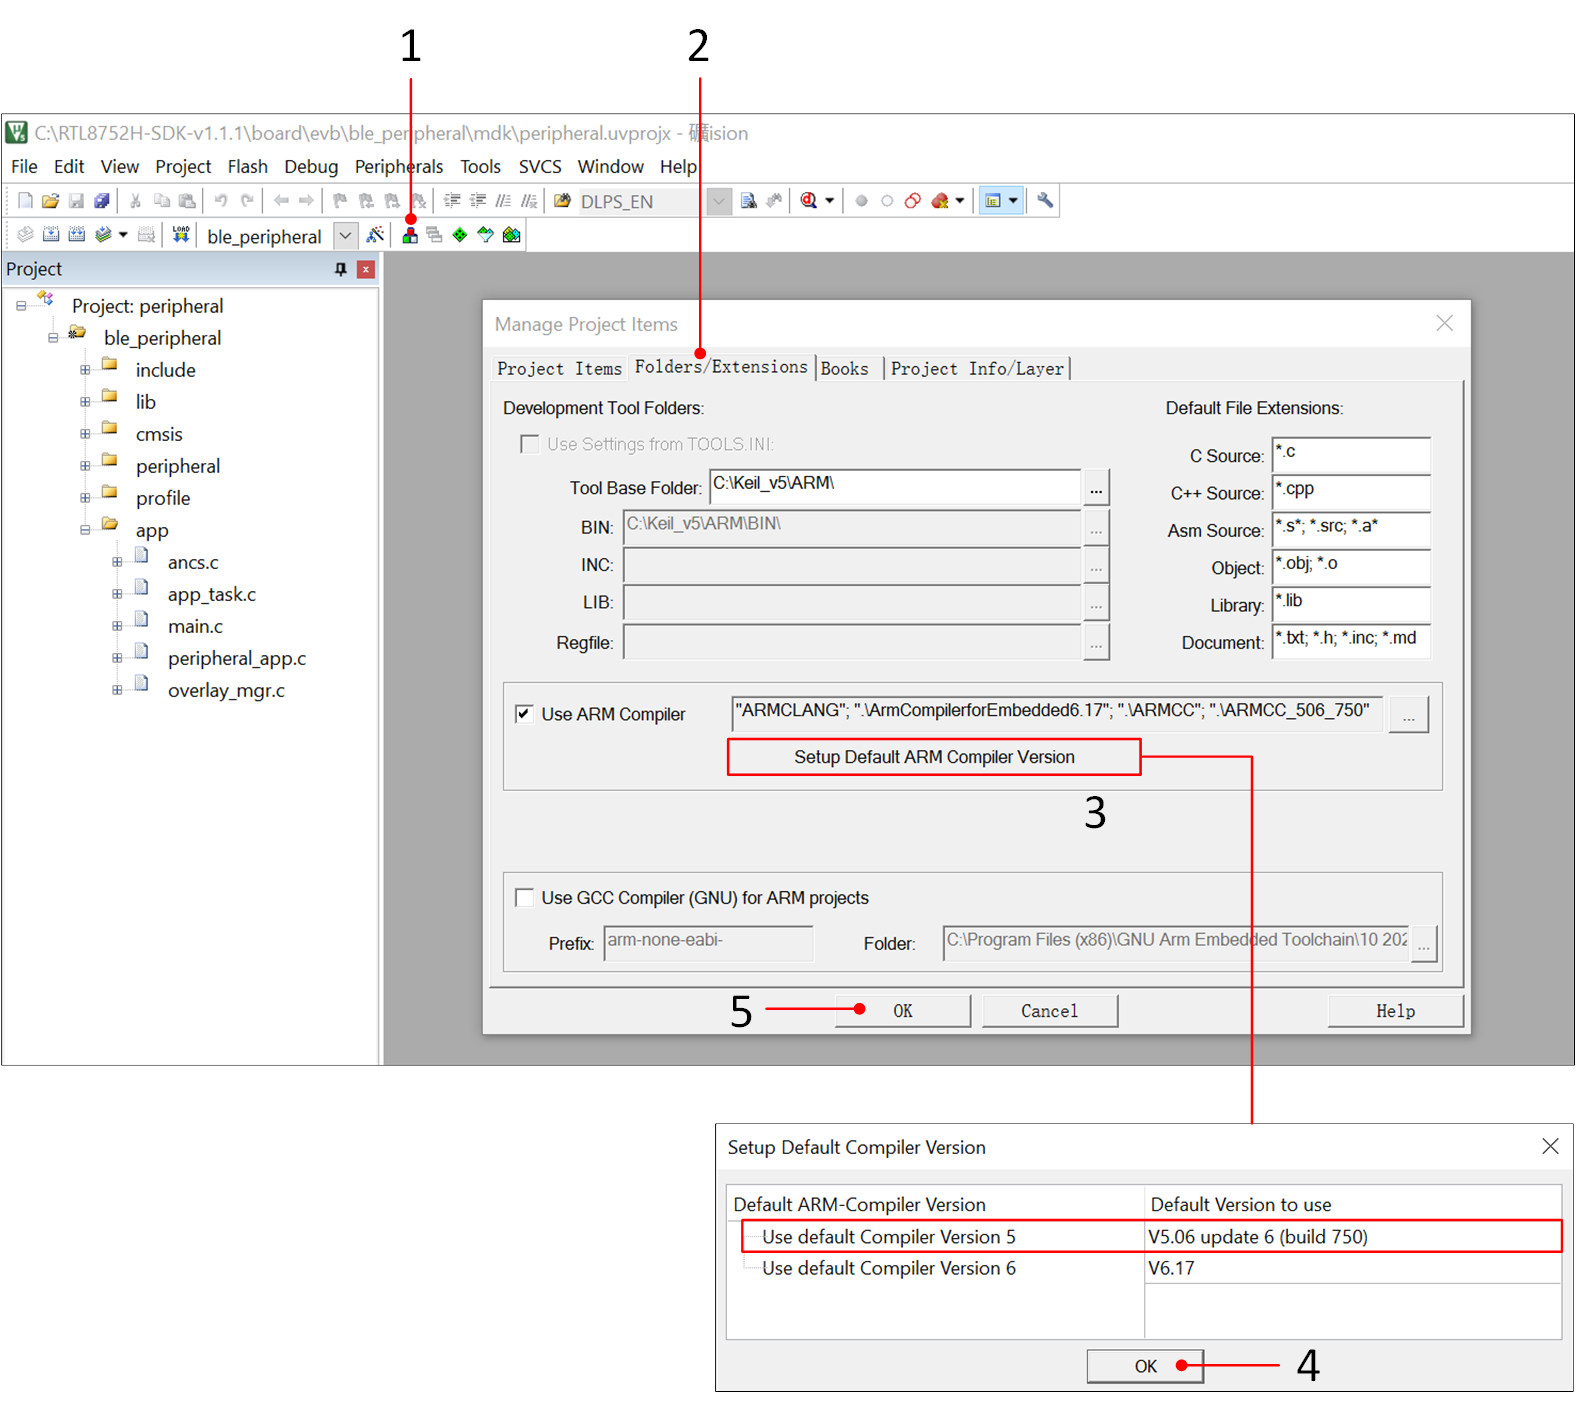Image resolution: width=1576 pixels, height=1420 pixels.
Task: Click the Pack Installer icon
Action: (x=512, y=235)
